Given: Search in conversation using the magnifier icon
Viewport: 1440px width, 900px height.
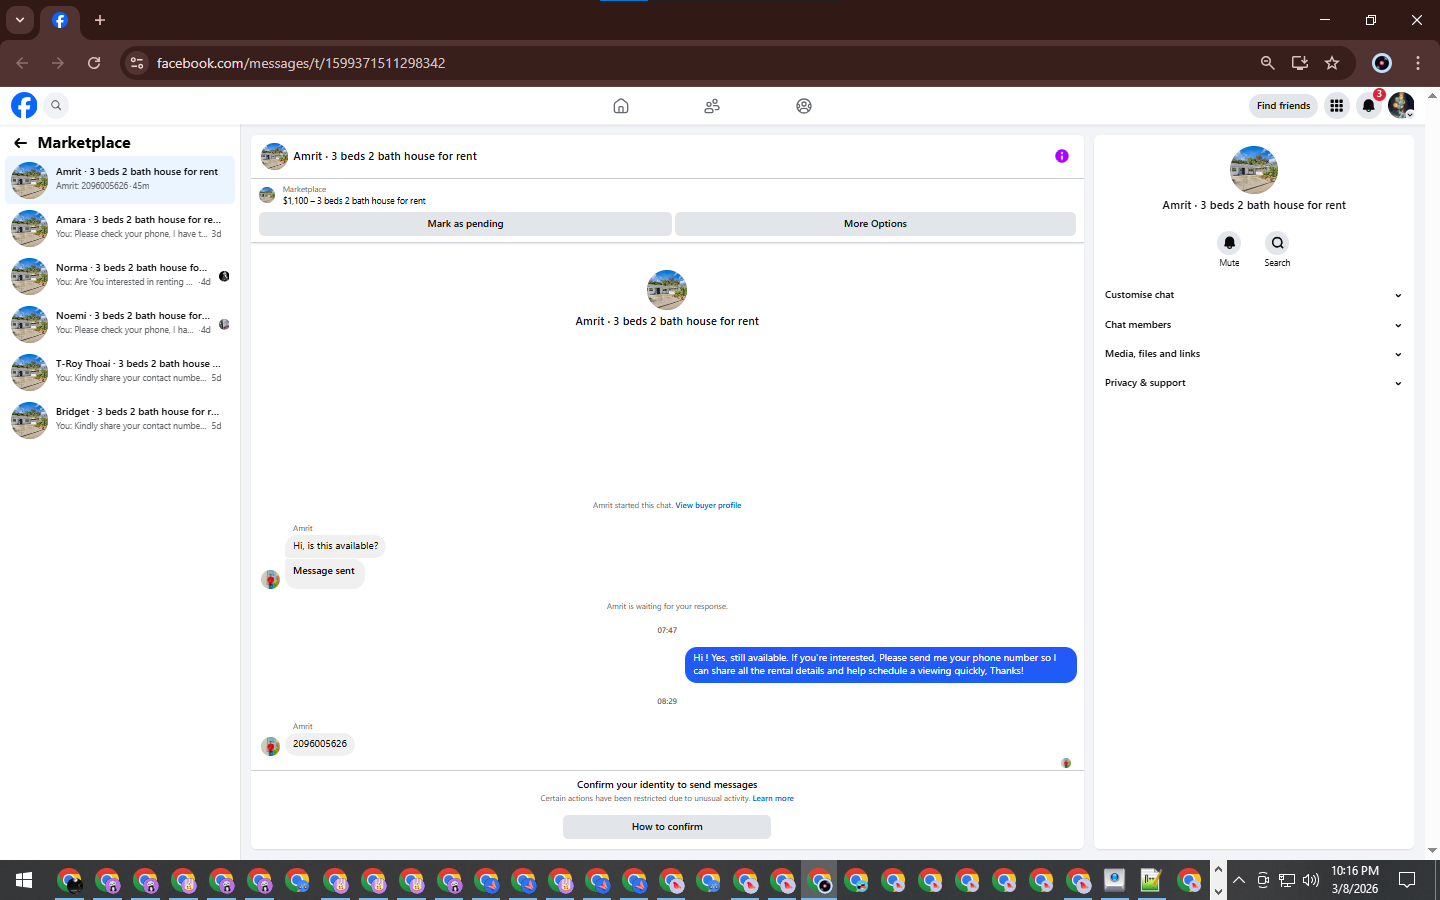Looking at the screenshot, I should [1277, 243].
